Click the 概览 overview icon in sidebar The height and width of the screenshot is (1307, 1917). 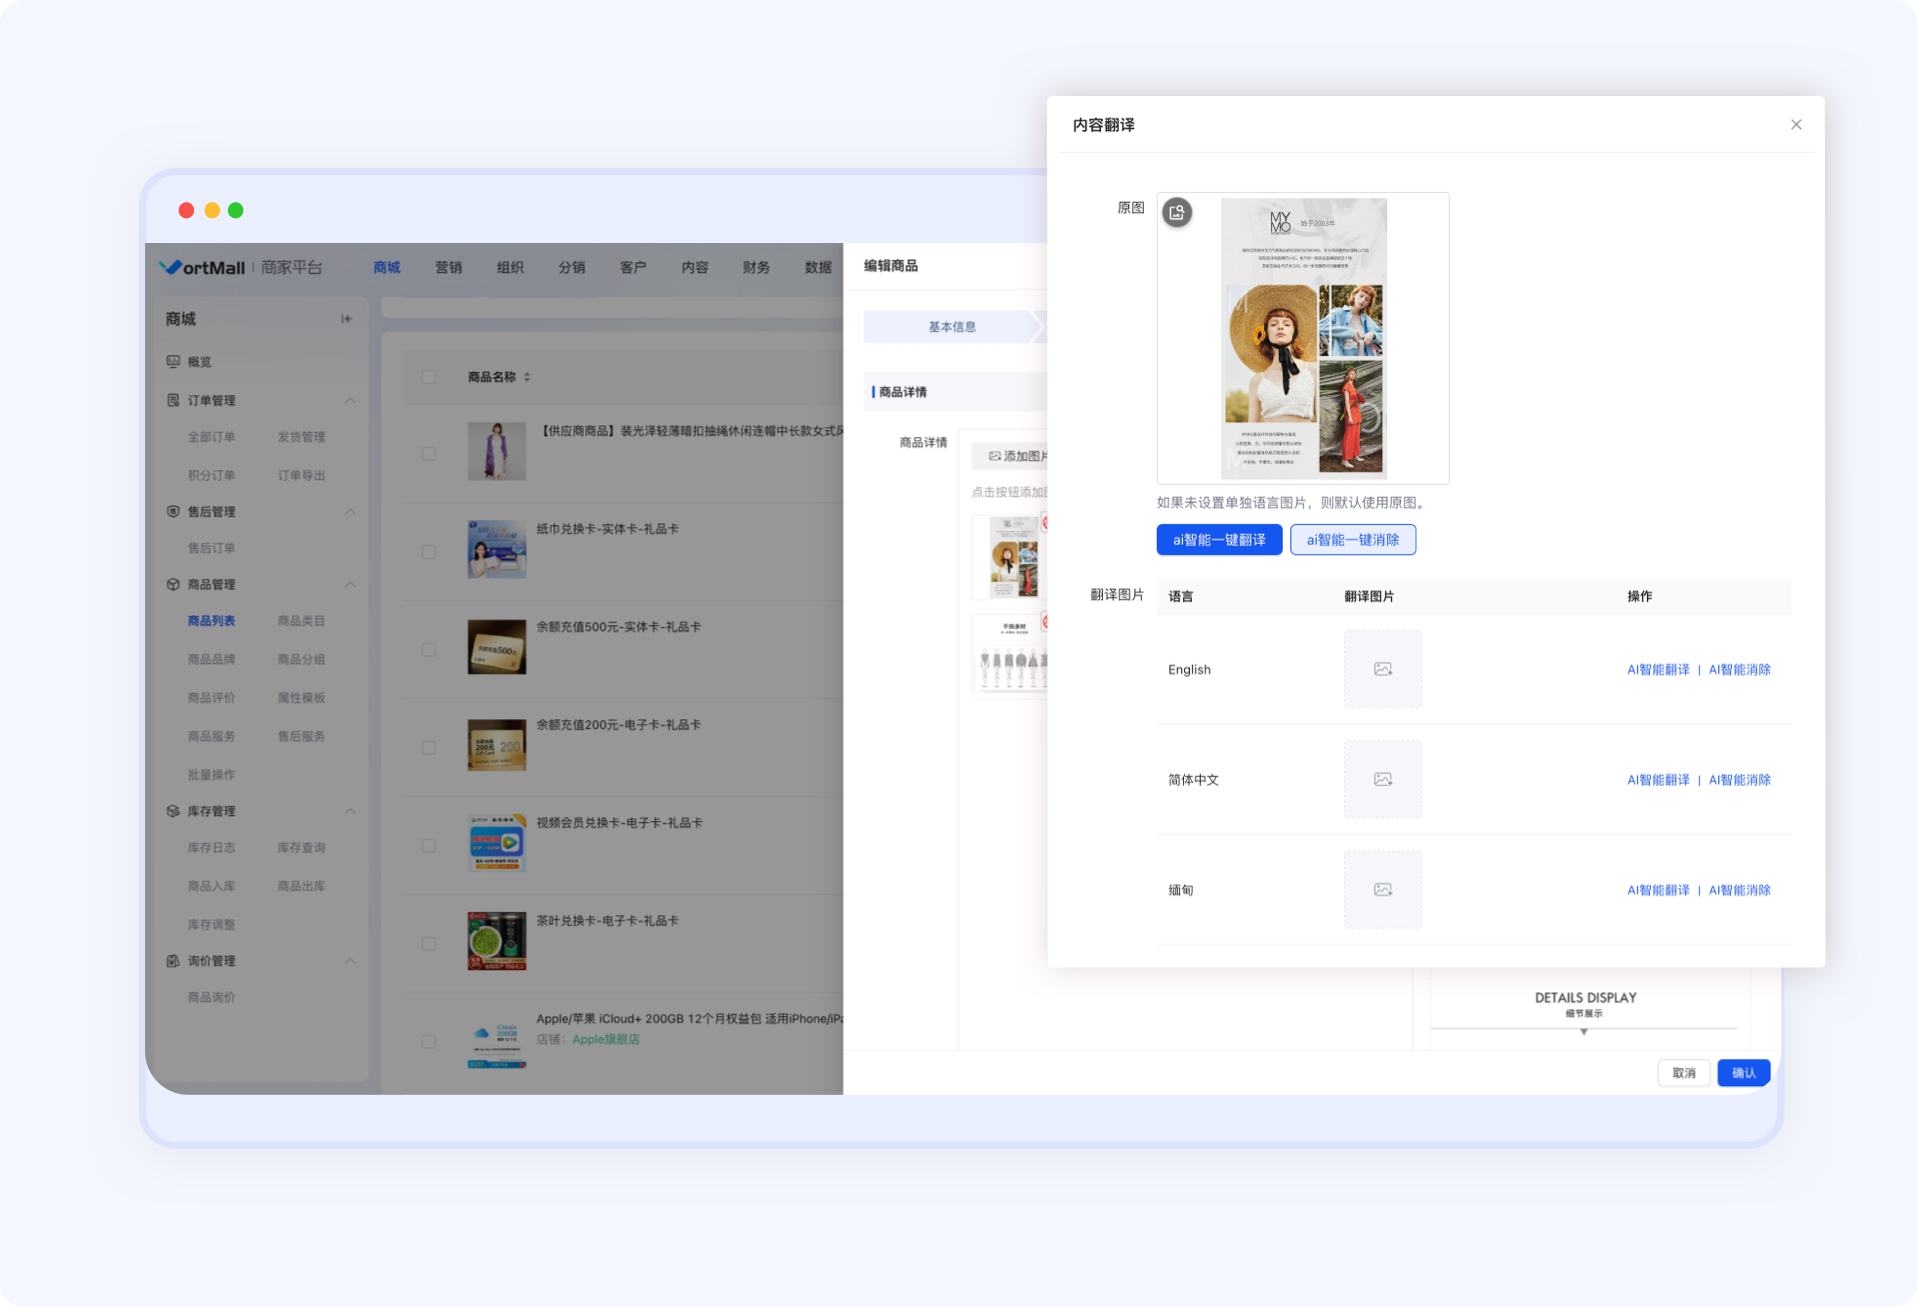(x=173, y=361)
